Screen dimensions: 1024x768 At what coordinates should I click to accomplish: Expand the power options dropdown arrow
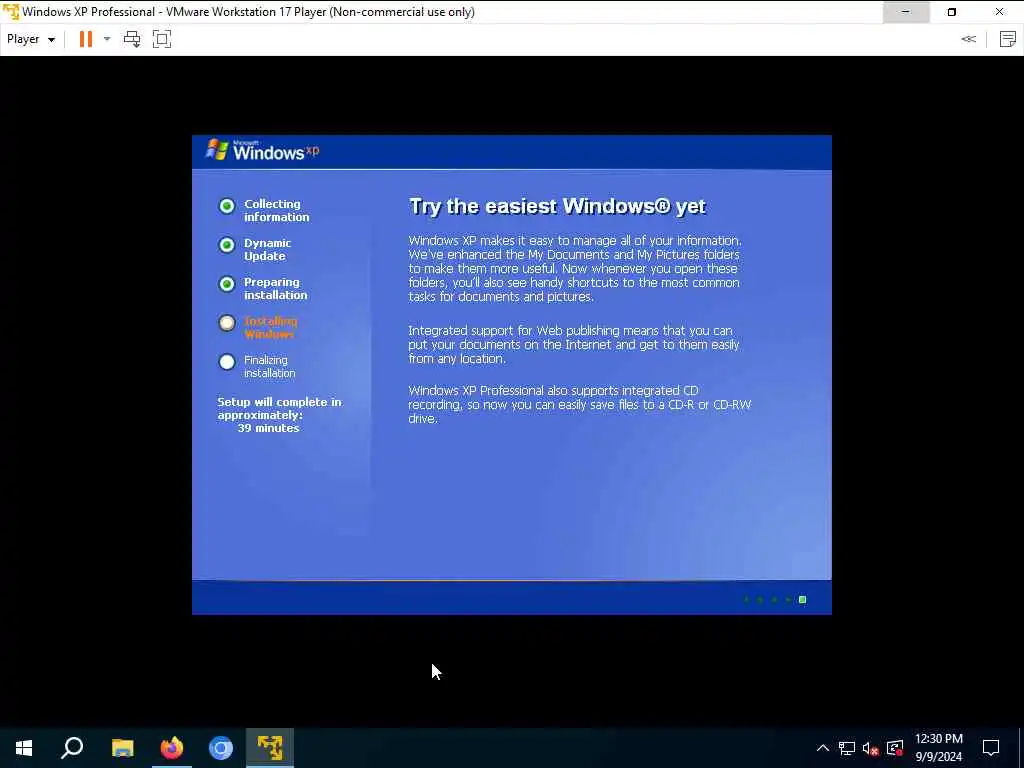(107, 39)
